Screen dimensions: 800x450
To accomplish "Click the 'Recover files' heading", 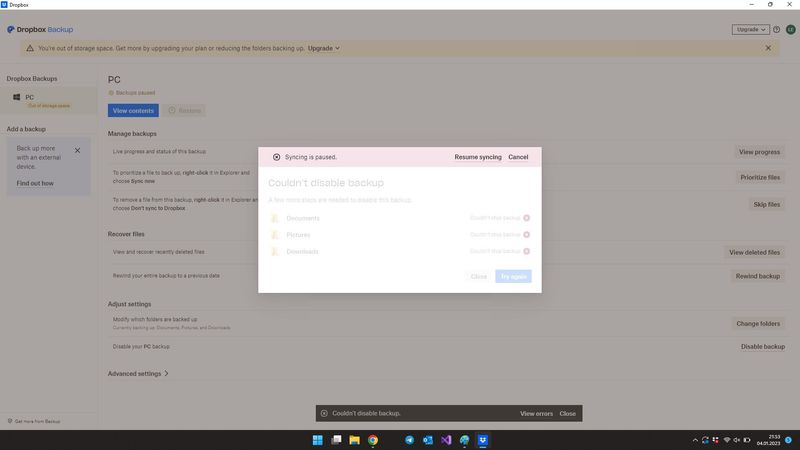I will (126, 234).
